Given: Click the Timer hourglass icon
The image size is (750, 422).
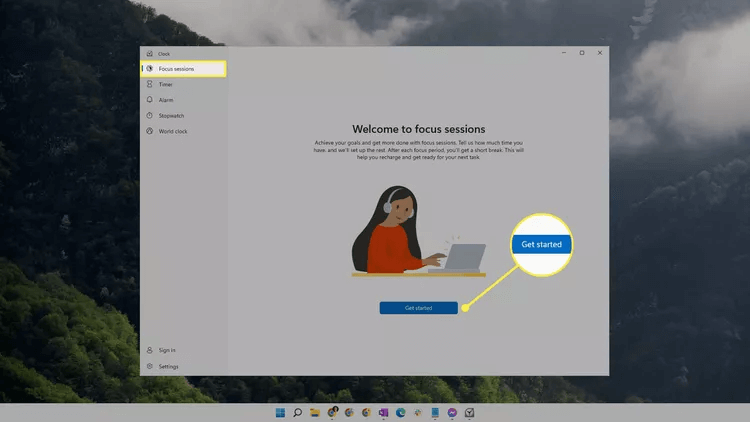Looking at the screenshot, I should pos(150,84).
